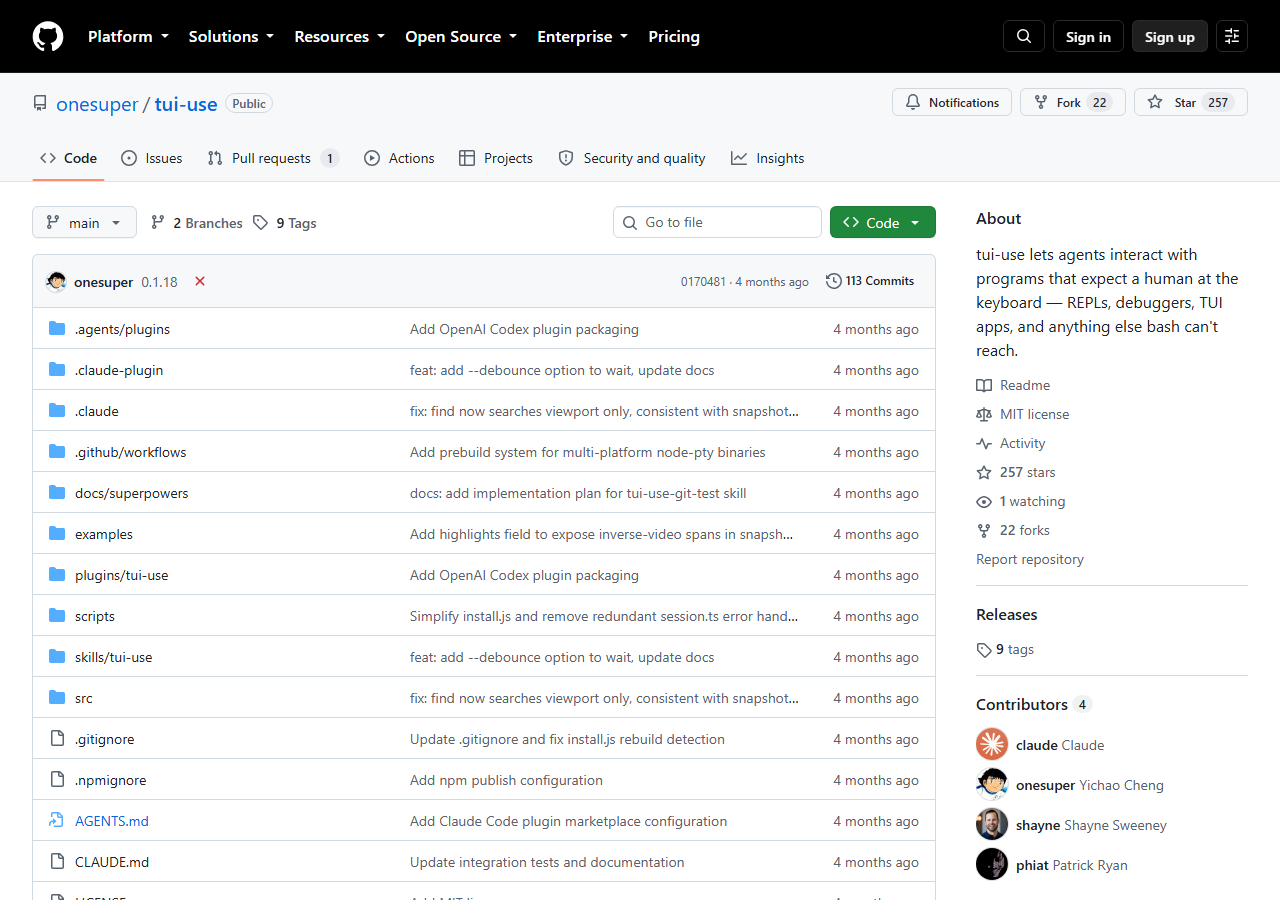Click the phiat contributor avatar

(992, 864)
